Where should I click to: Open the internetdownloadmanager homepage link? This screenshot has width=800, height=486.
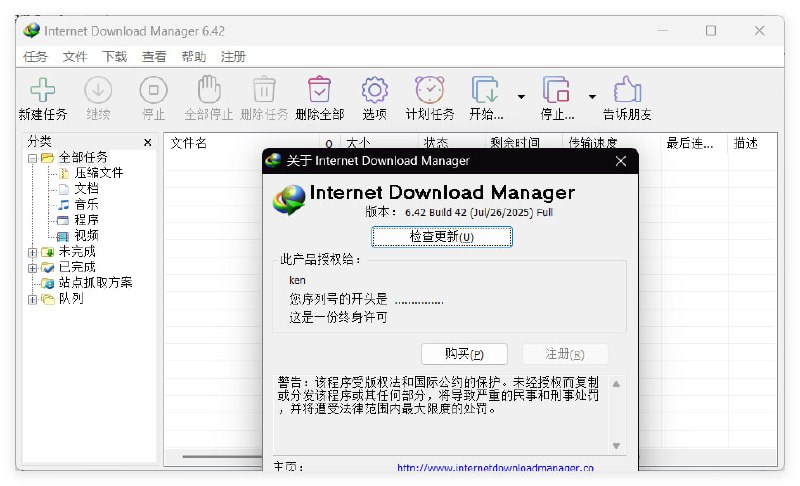[495, 467]
